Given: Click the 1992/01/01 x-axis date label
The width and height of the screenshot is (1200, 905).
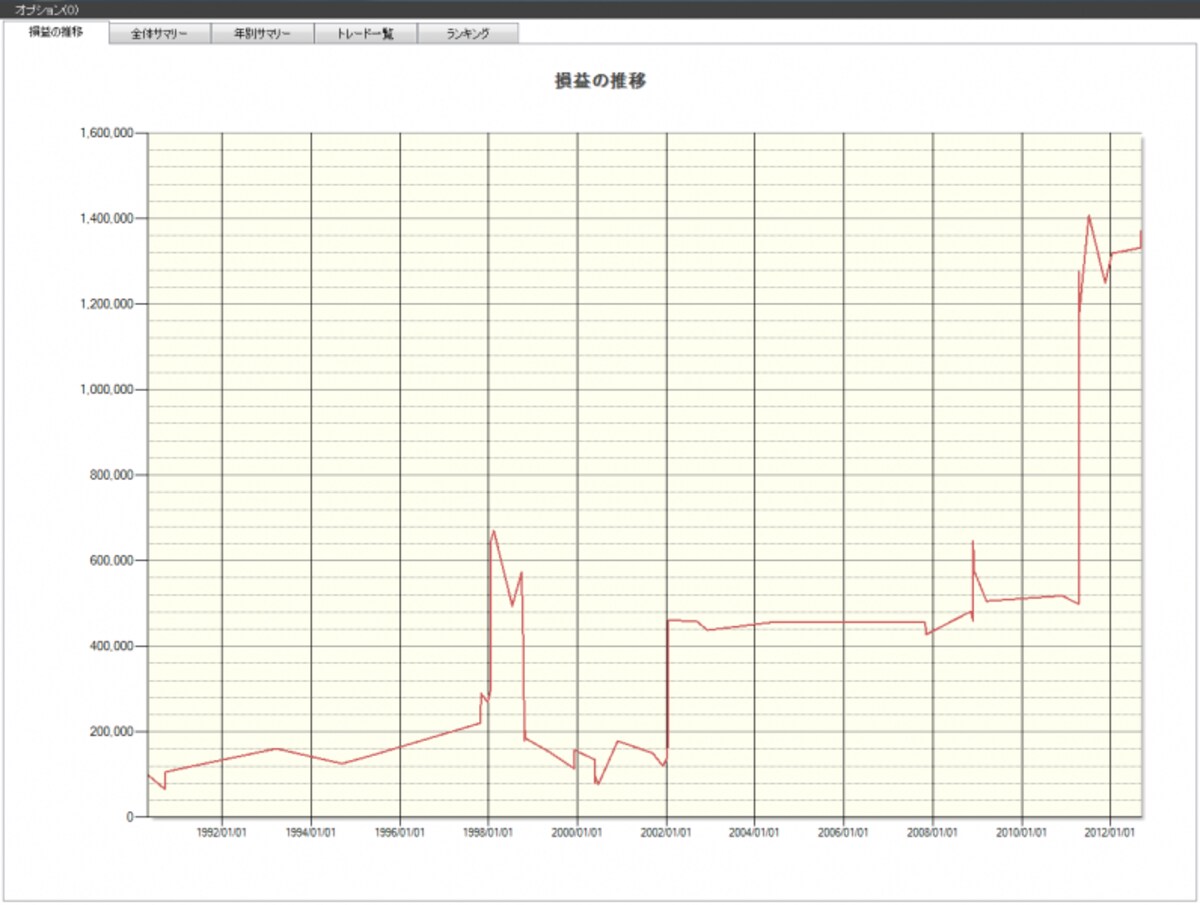Looking at the screenshot, I should tap(222, 830).
